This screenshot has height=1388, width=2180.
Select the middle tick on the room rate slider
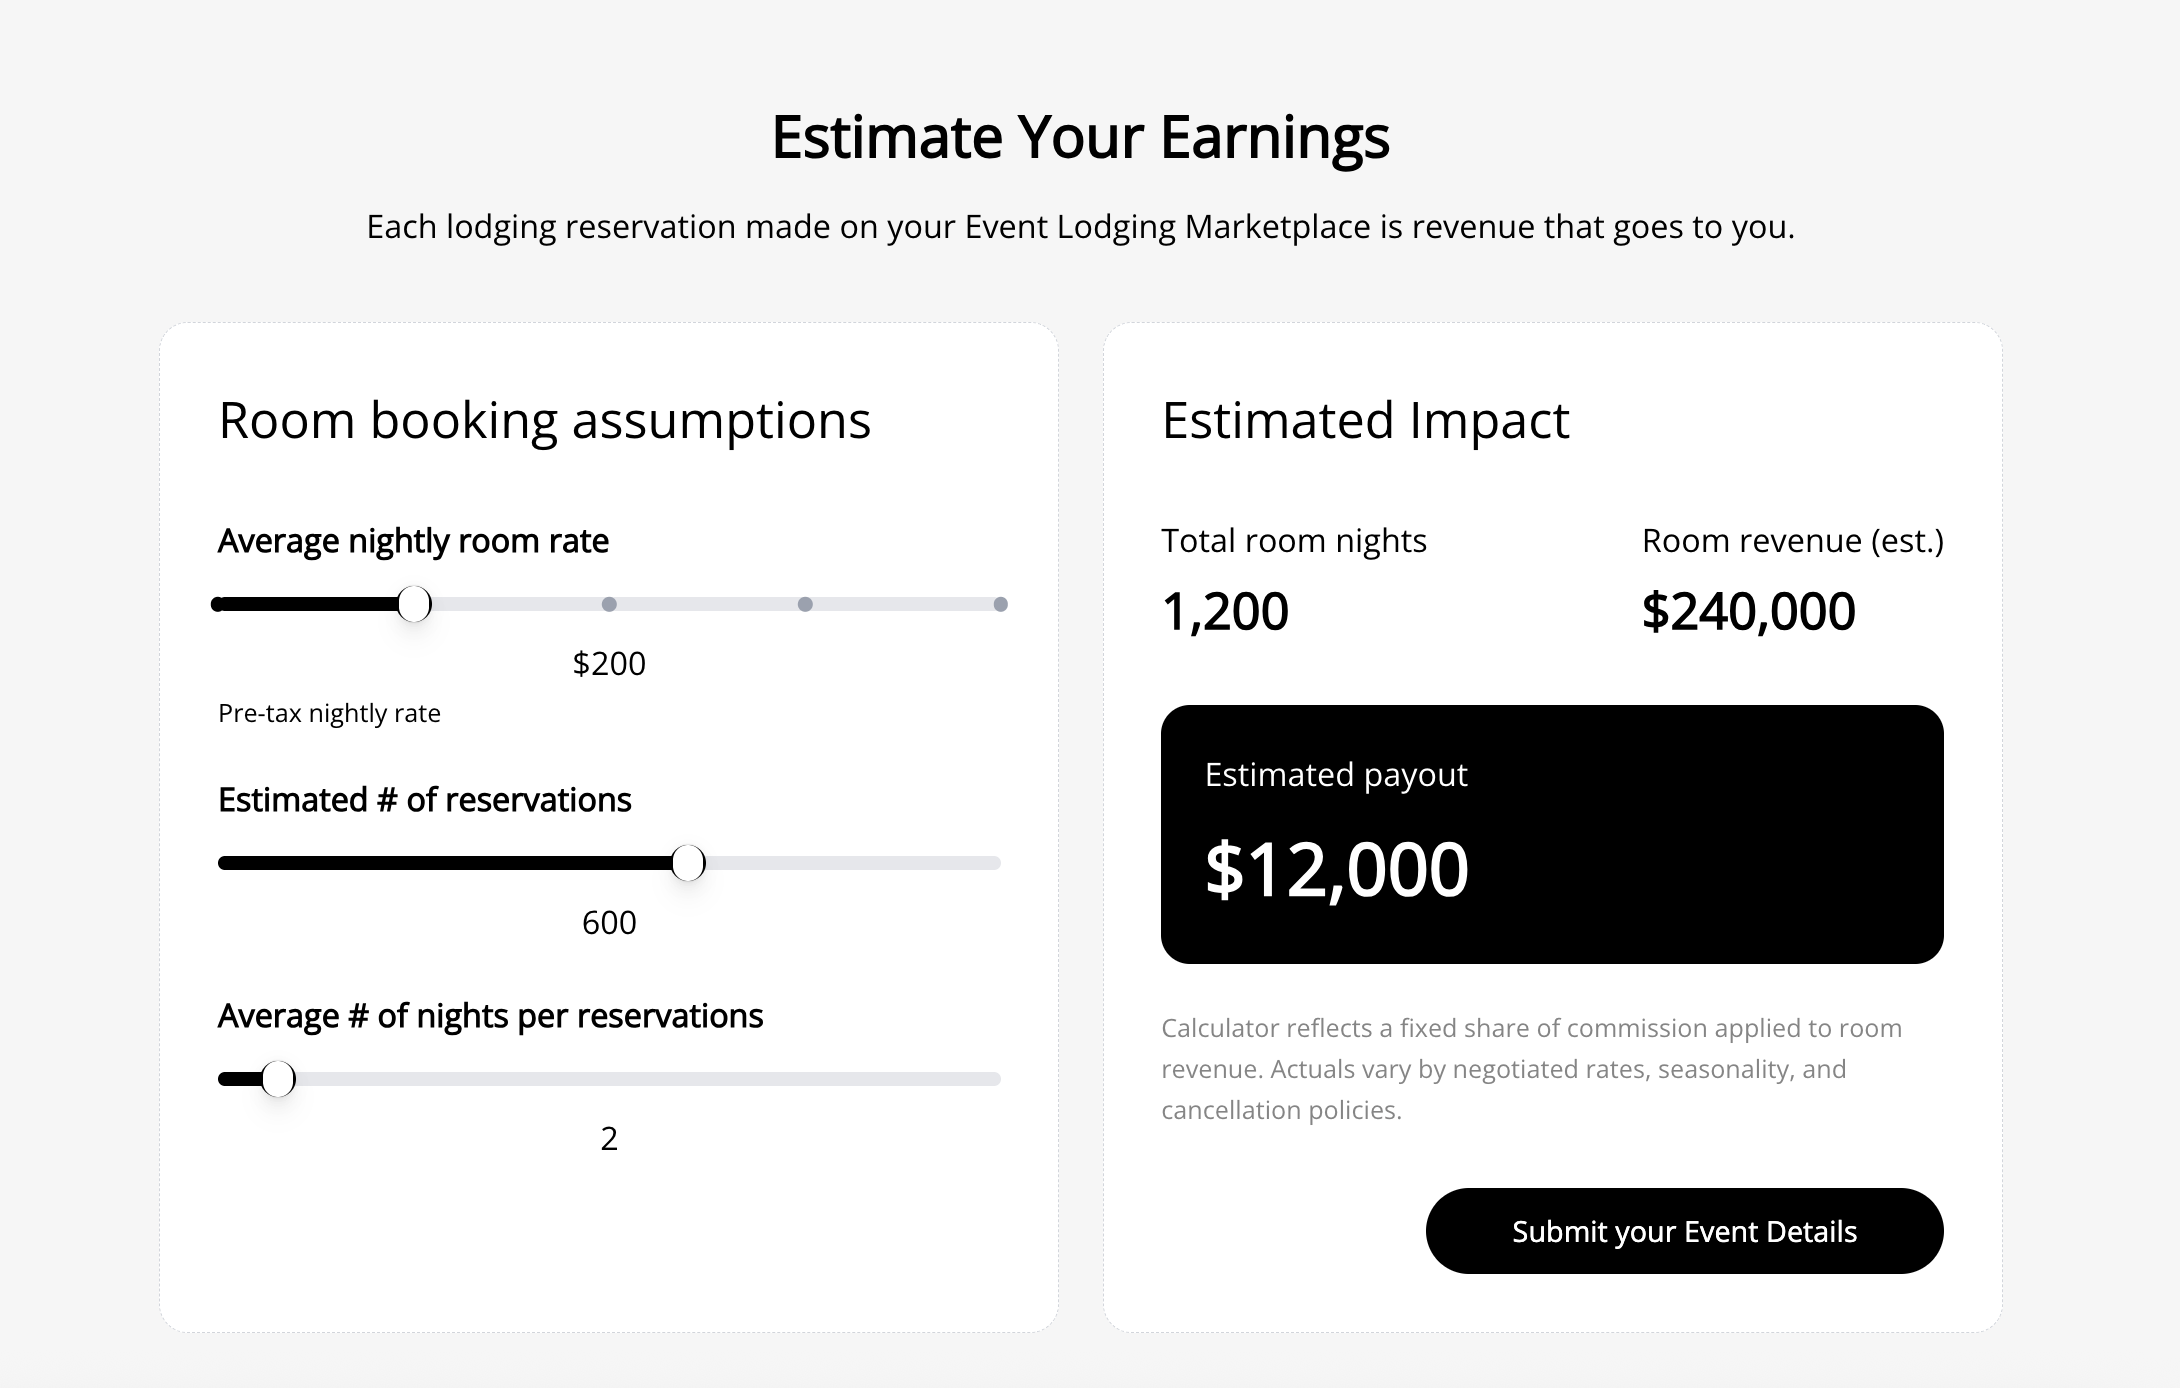click(x=609, y=604)
